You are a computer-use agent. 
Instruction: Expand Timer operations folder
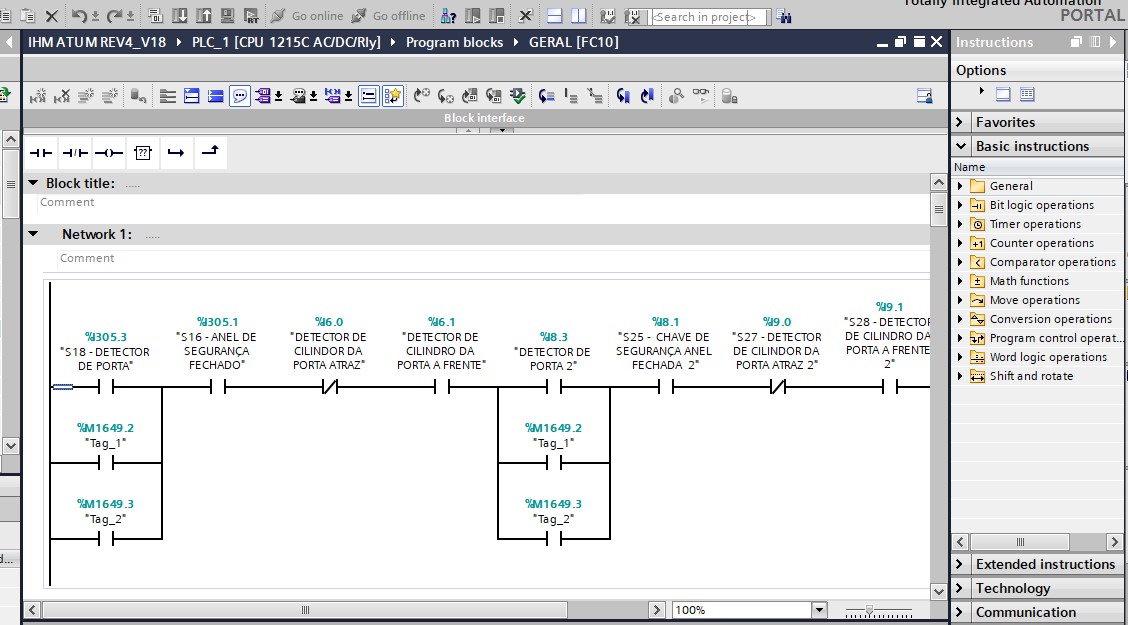point(961,224)
